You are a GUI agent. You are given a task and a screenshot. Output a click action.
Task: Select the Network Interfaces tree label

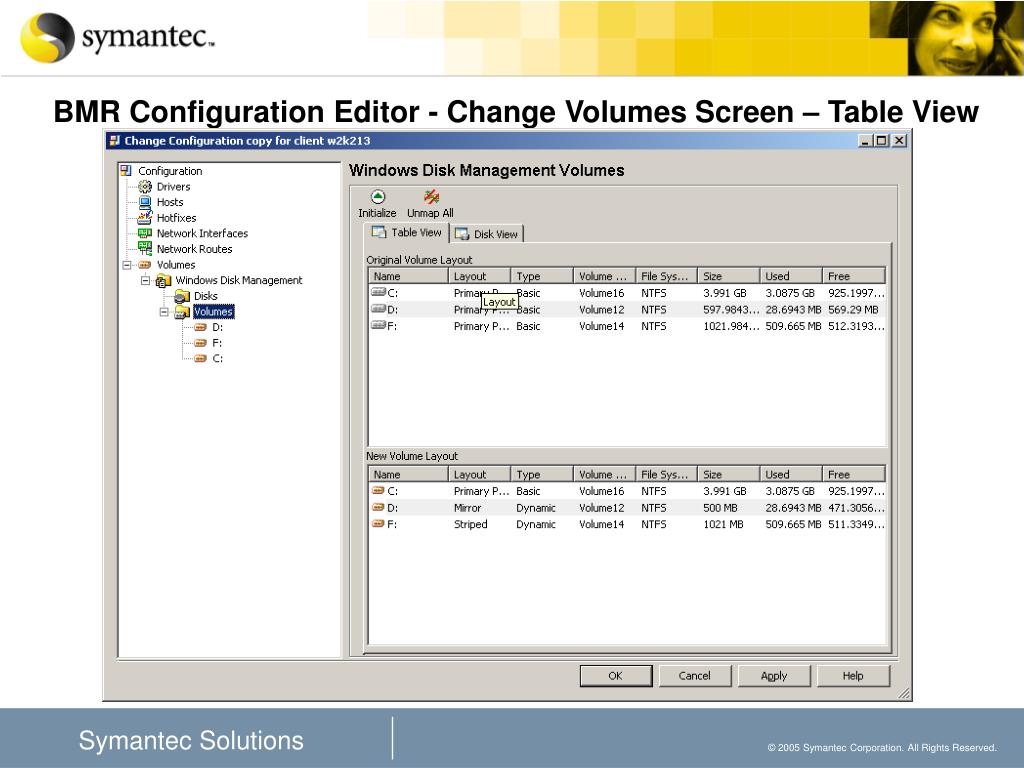pyautogui.click(x=202, y=233)
